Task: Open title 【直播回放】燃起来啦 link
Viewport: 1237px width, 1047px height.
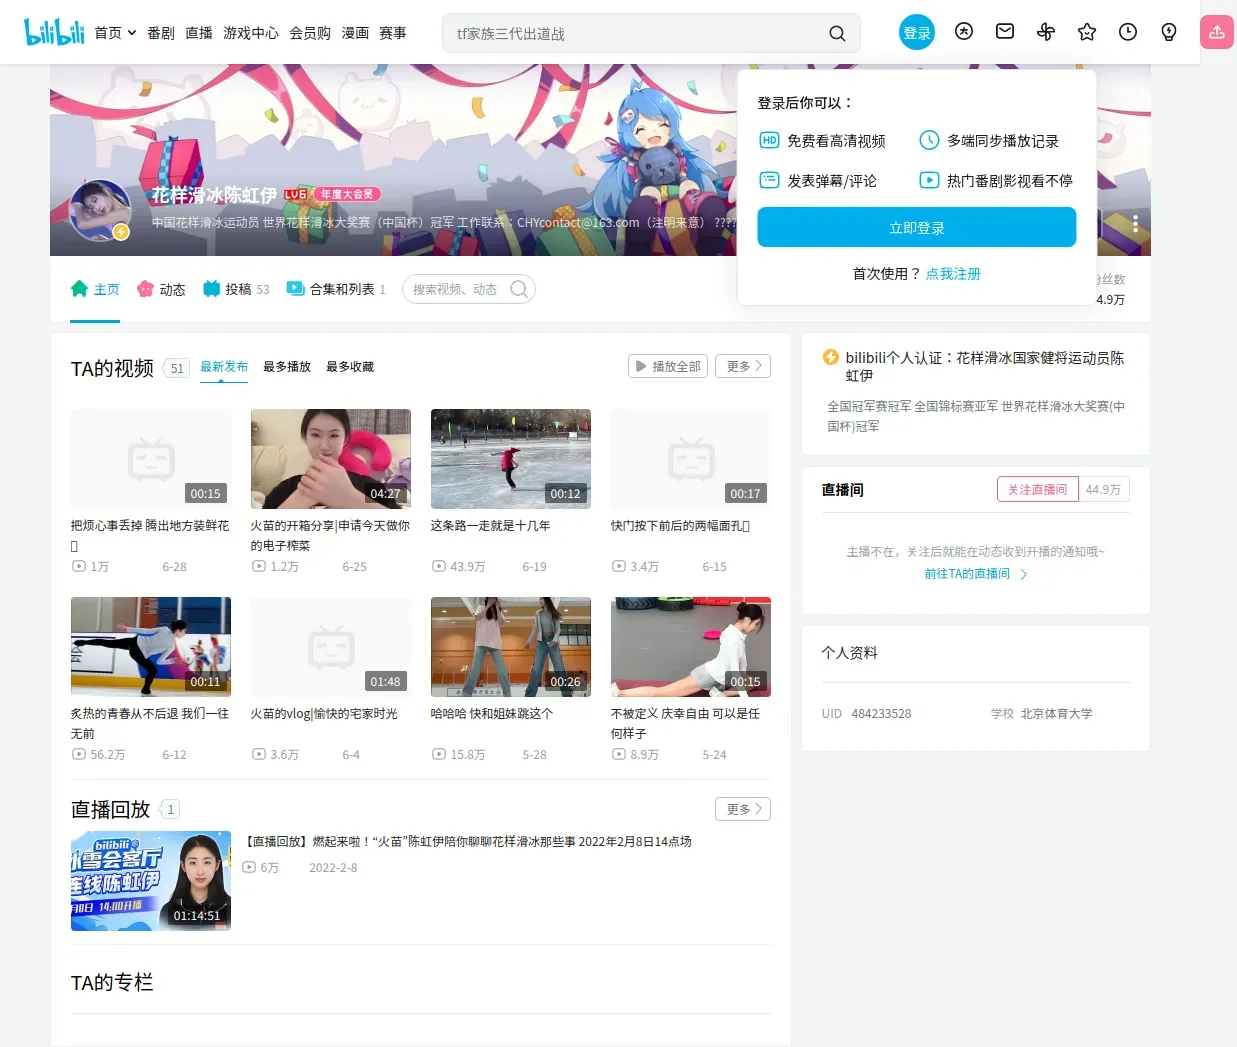Action: click(x=468, y=841)
